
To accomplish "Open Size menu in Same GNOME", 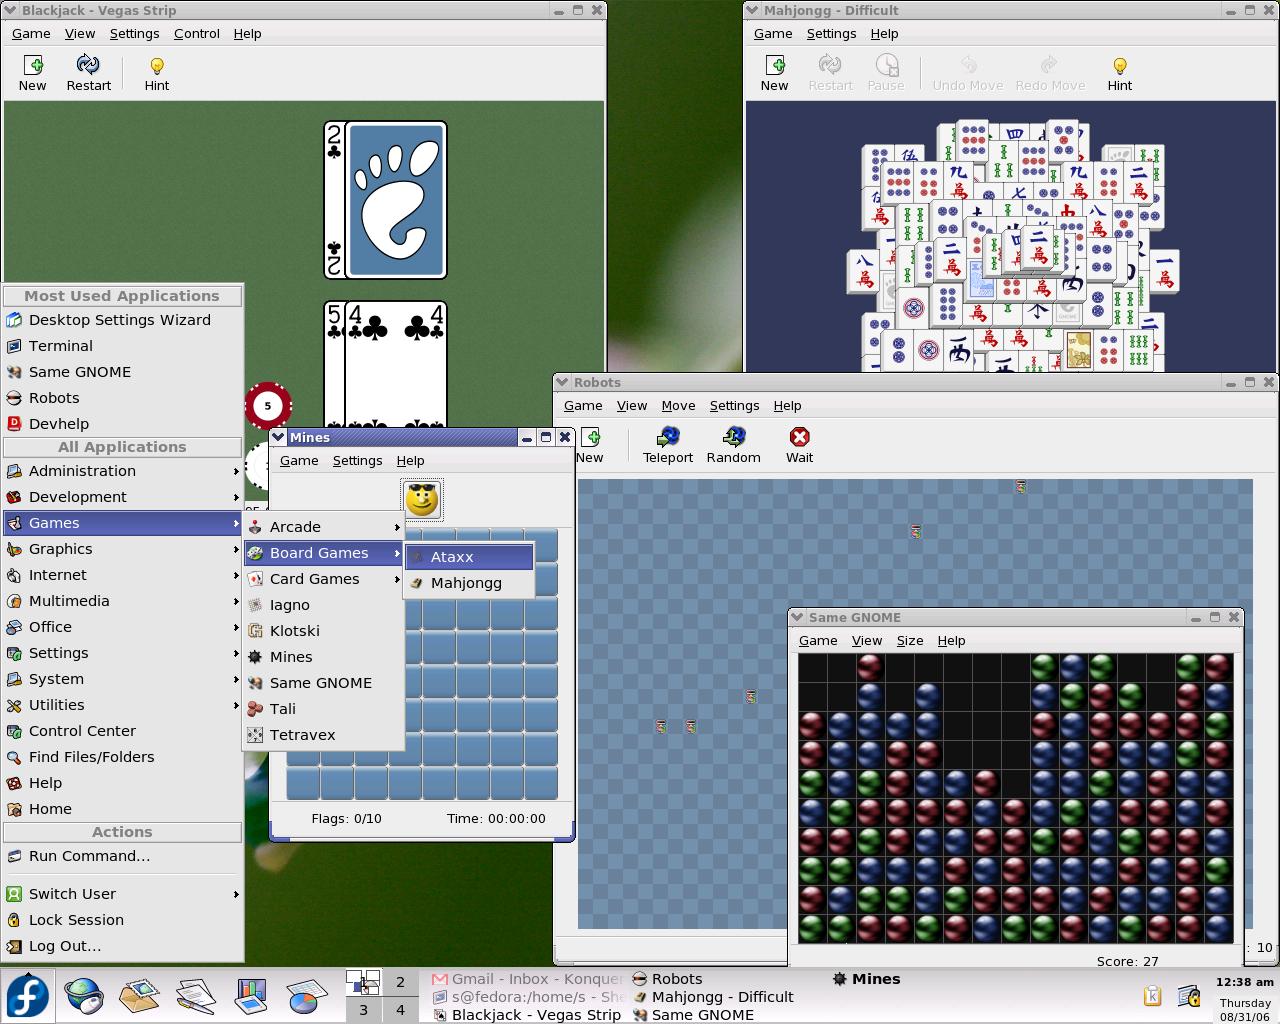I will 909,640.
